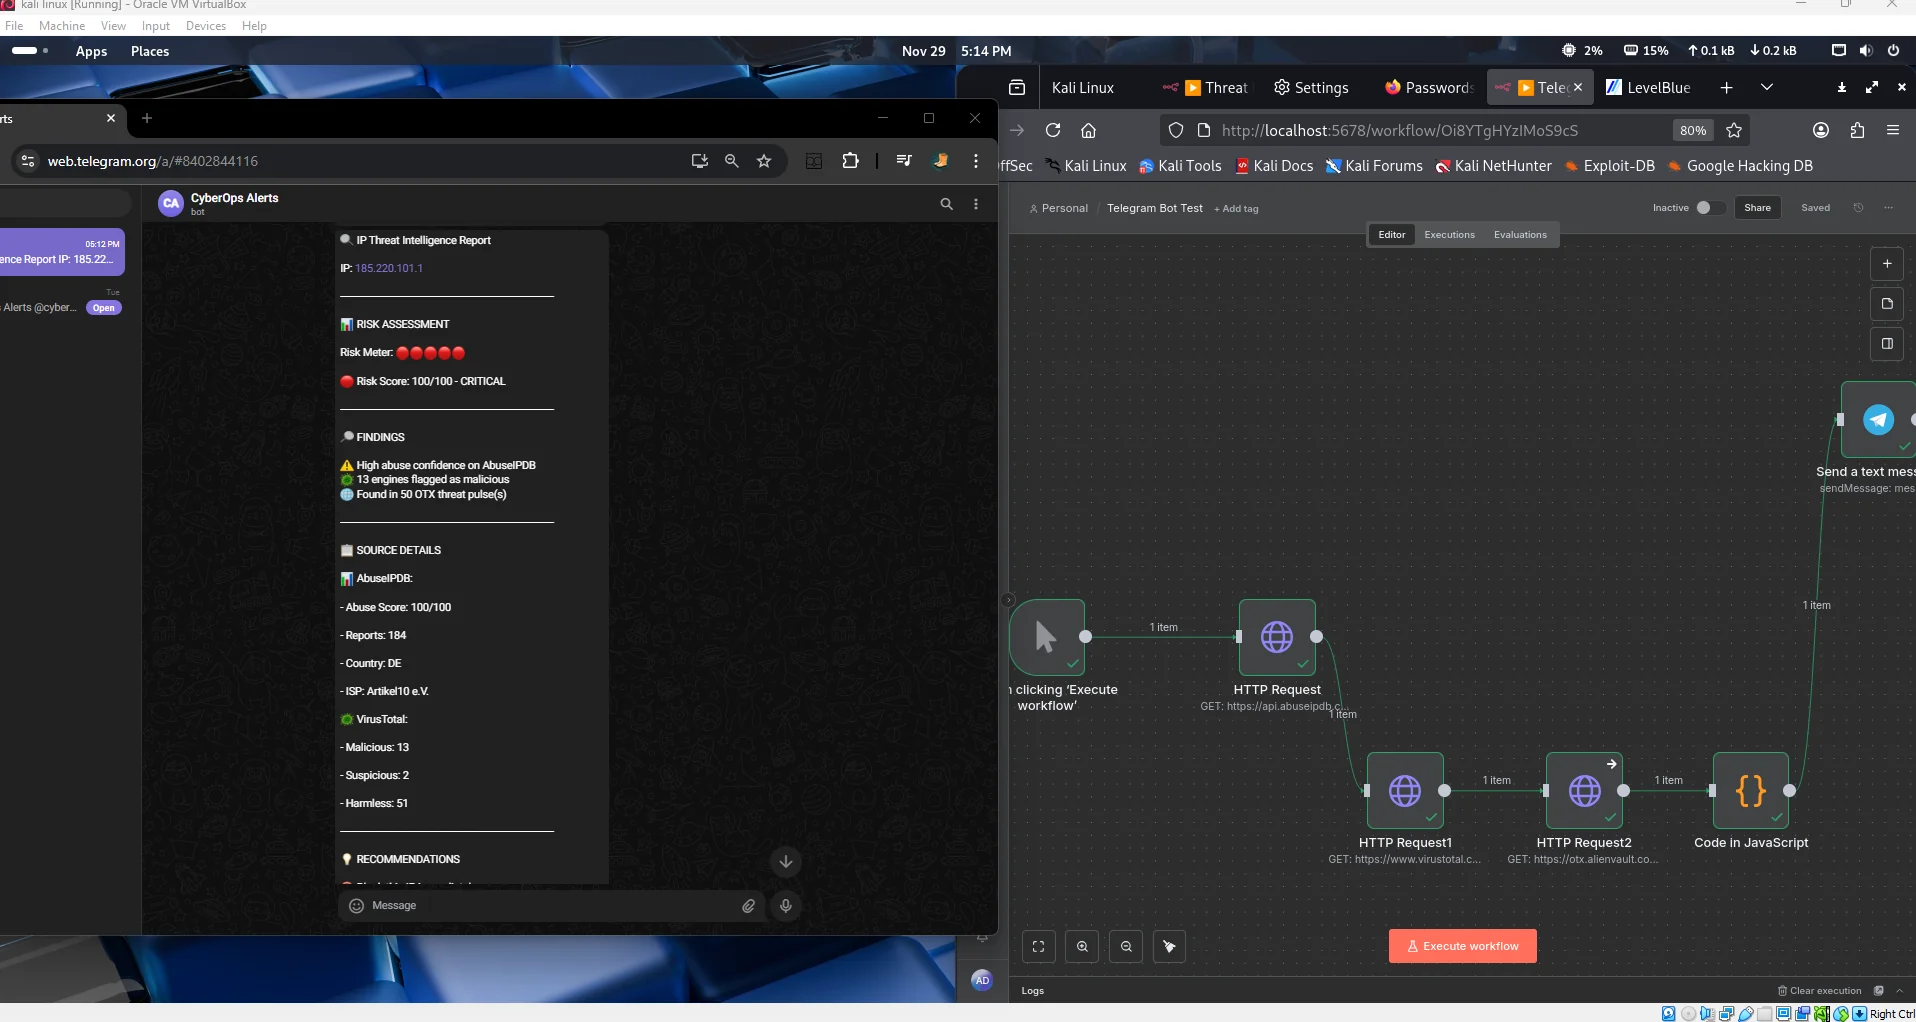The width and height of the screenshot is (1916, 1022).
Task: Reload the Firefox page
Action: click(x=1053, y=130)
